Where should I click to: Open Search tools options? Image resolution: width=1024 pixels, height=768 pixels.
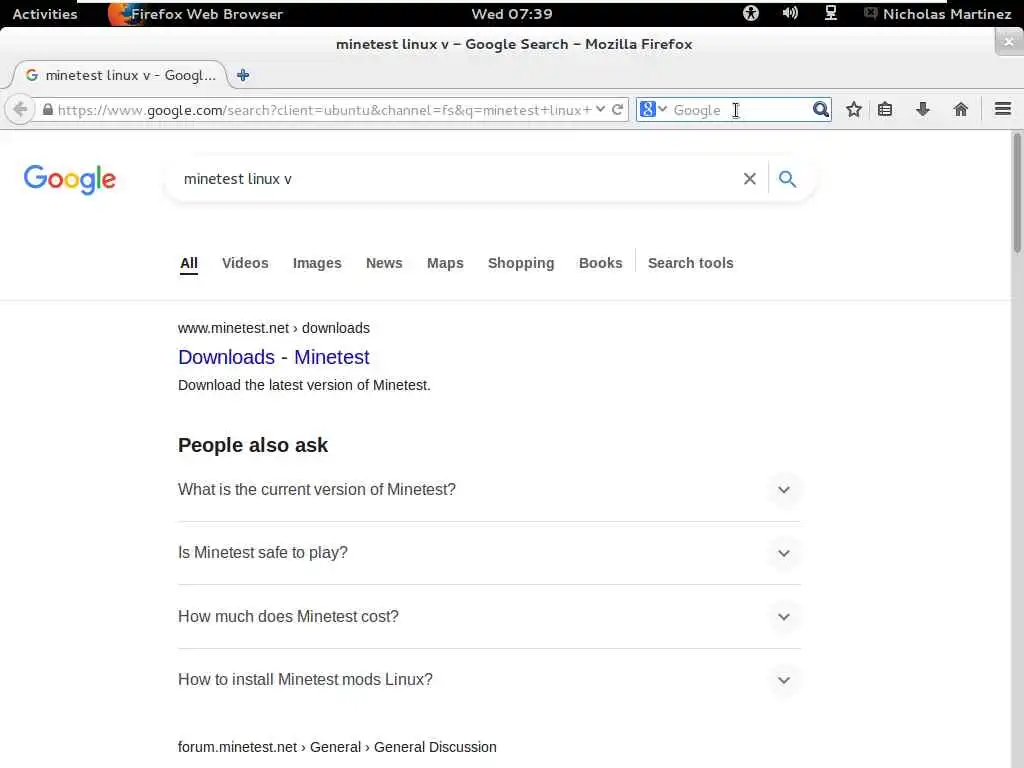coord(690,263)
